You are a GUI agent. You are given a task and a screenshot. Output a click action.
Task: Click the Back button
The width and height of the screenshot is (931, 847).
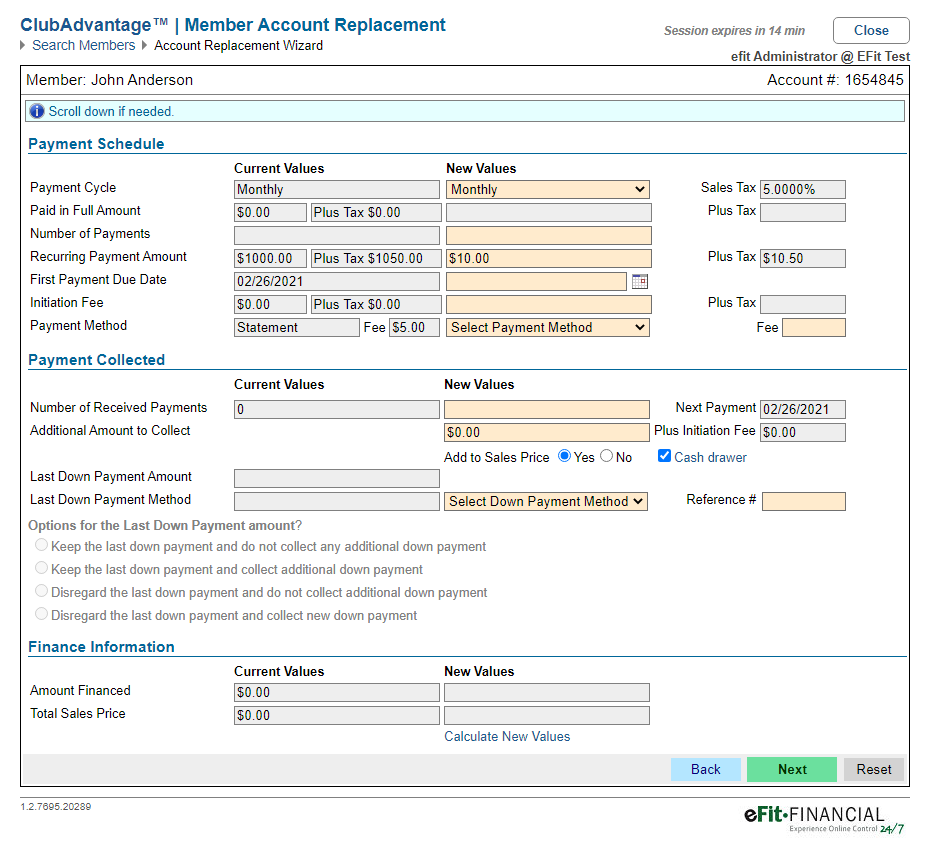(x=705, y=769)
